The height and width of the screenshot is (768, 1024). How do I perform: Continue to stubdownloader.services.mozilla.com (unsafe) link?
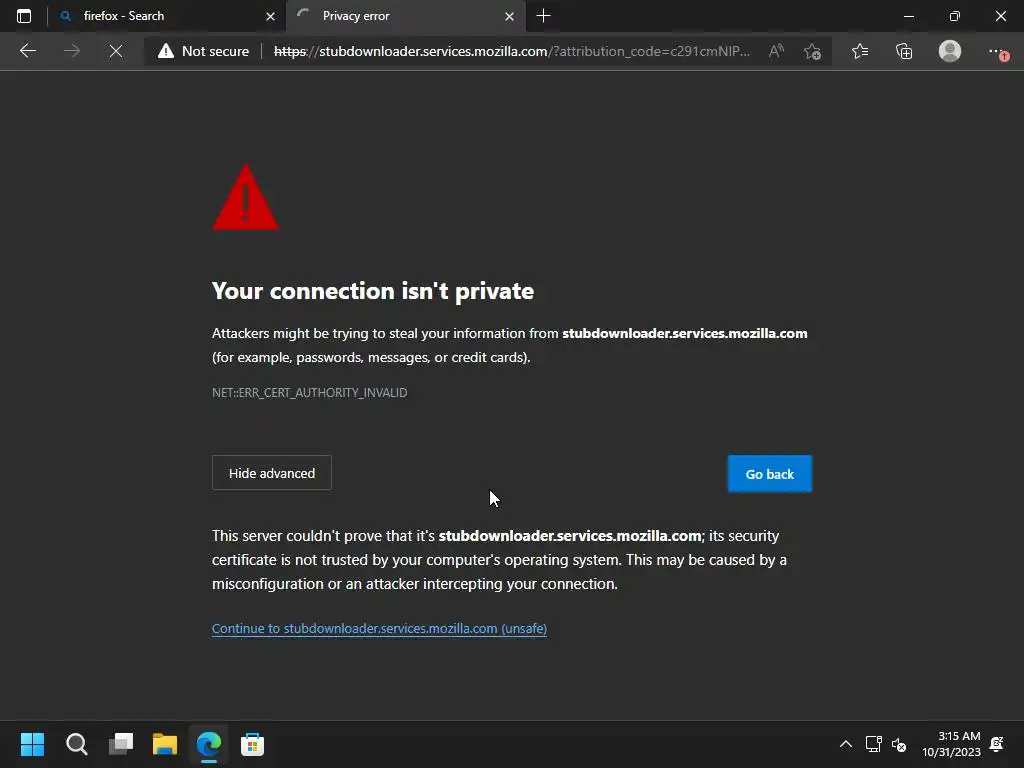click(x=379, y=628)
